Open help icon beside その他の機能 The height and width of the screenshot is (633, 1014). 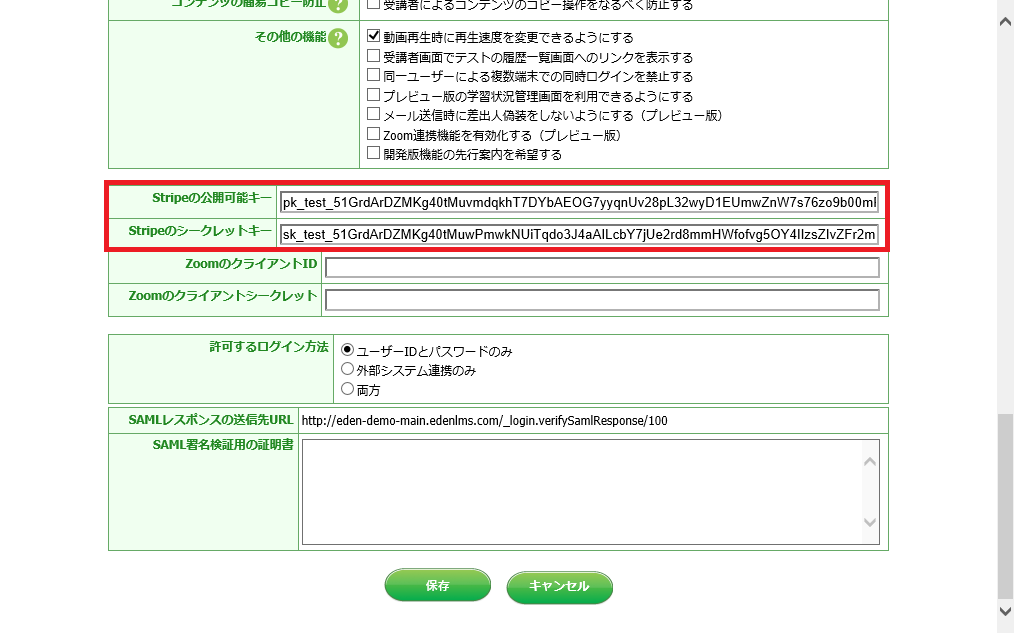[x=338, y=38]
